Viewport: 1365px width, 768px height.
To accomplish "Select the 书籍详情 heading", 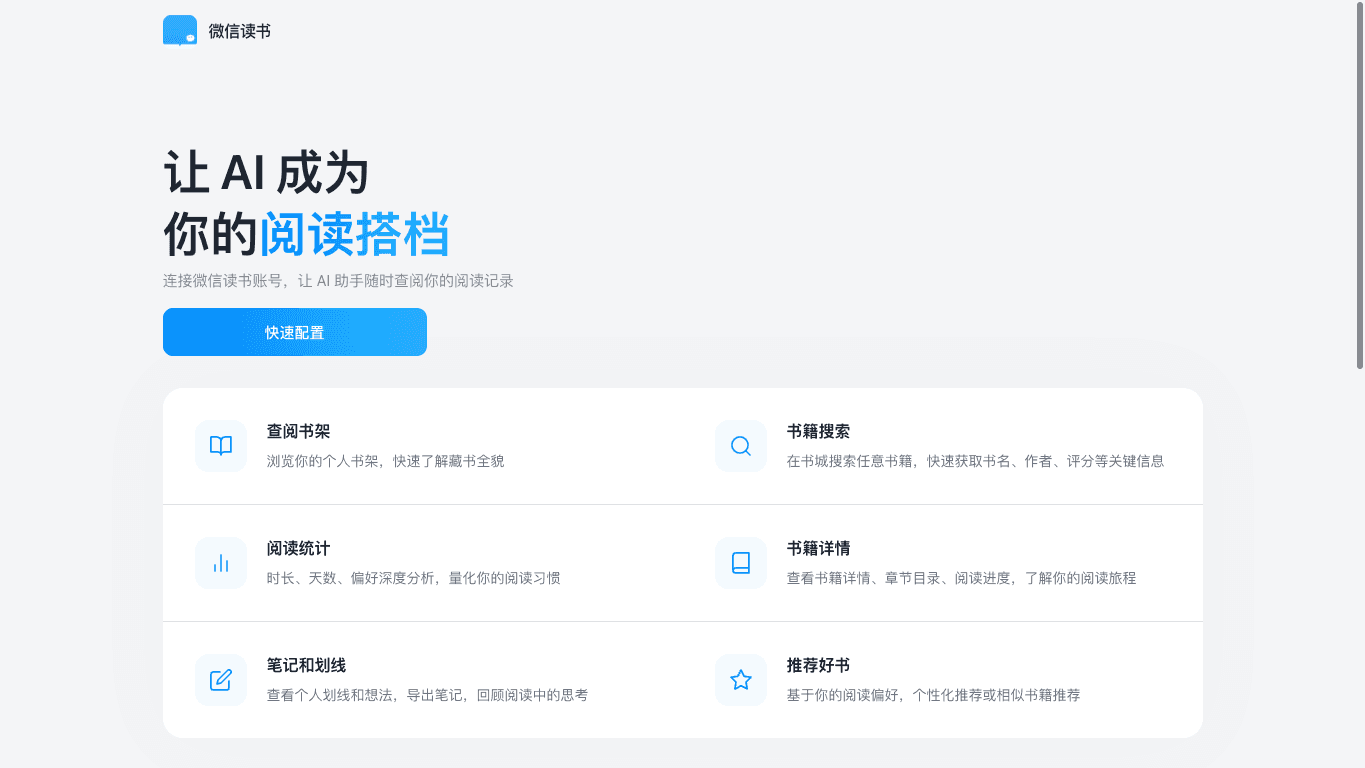I will (818, 549).
